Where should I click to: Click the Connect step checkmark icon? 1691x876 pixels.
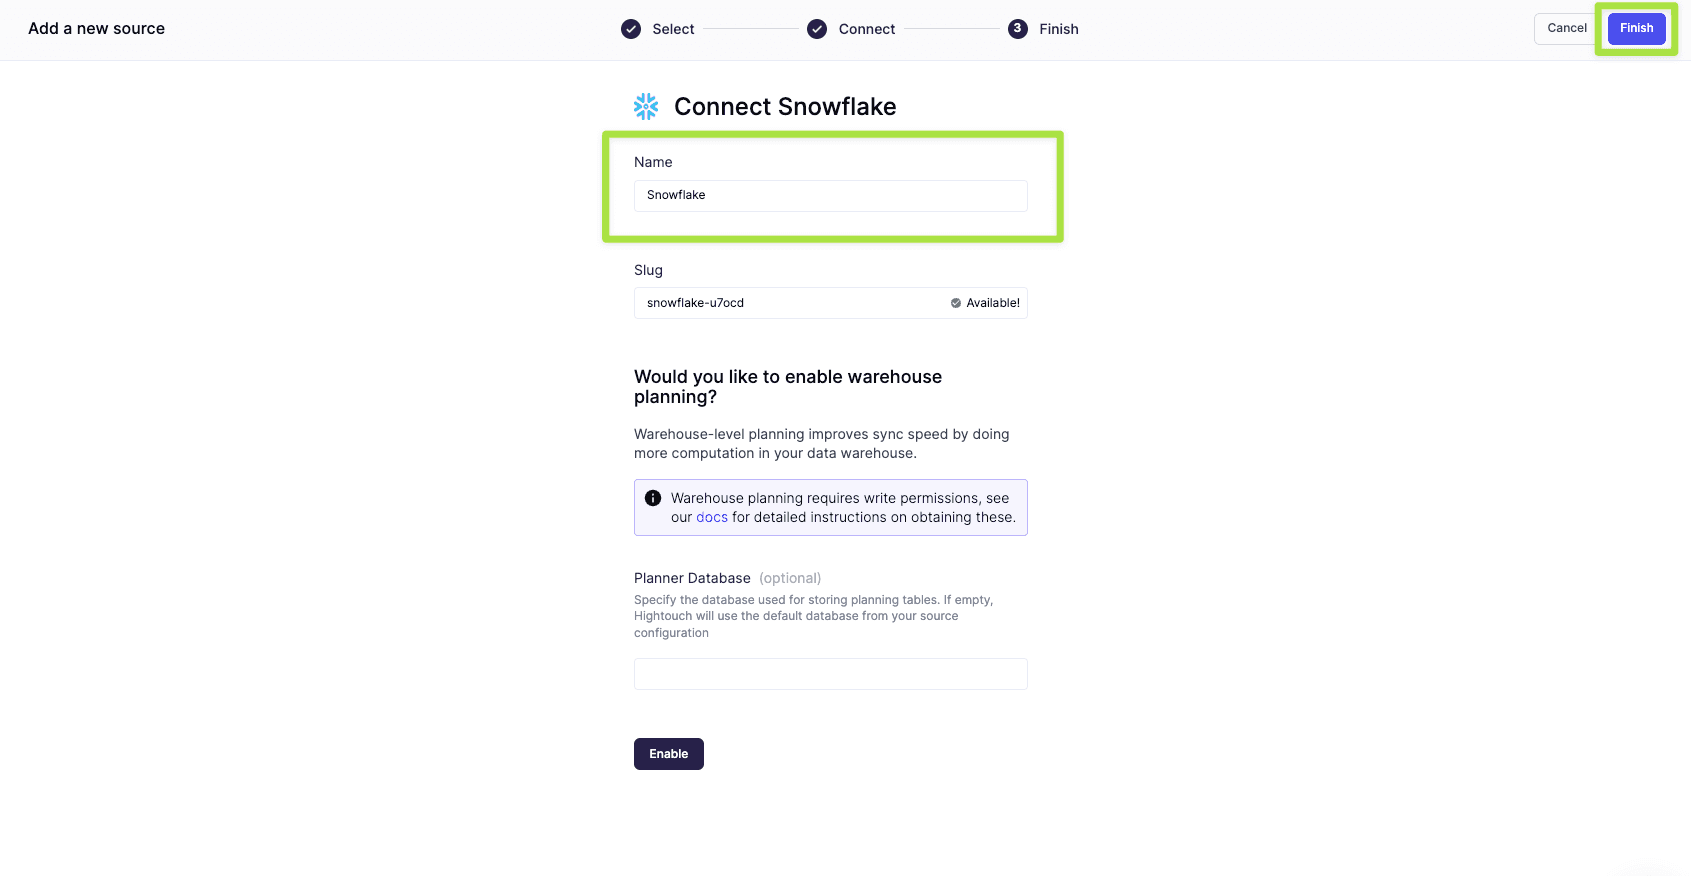817,29
